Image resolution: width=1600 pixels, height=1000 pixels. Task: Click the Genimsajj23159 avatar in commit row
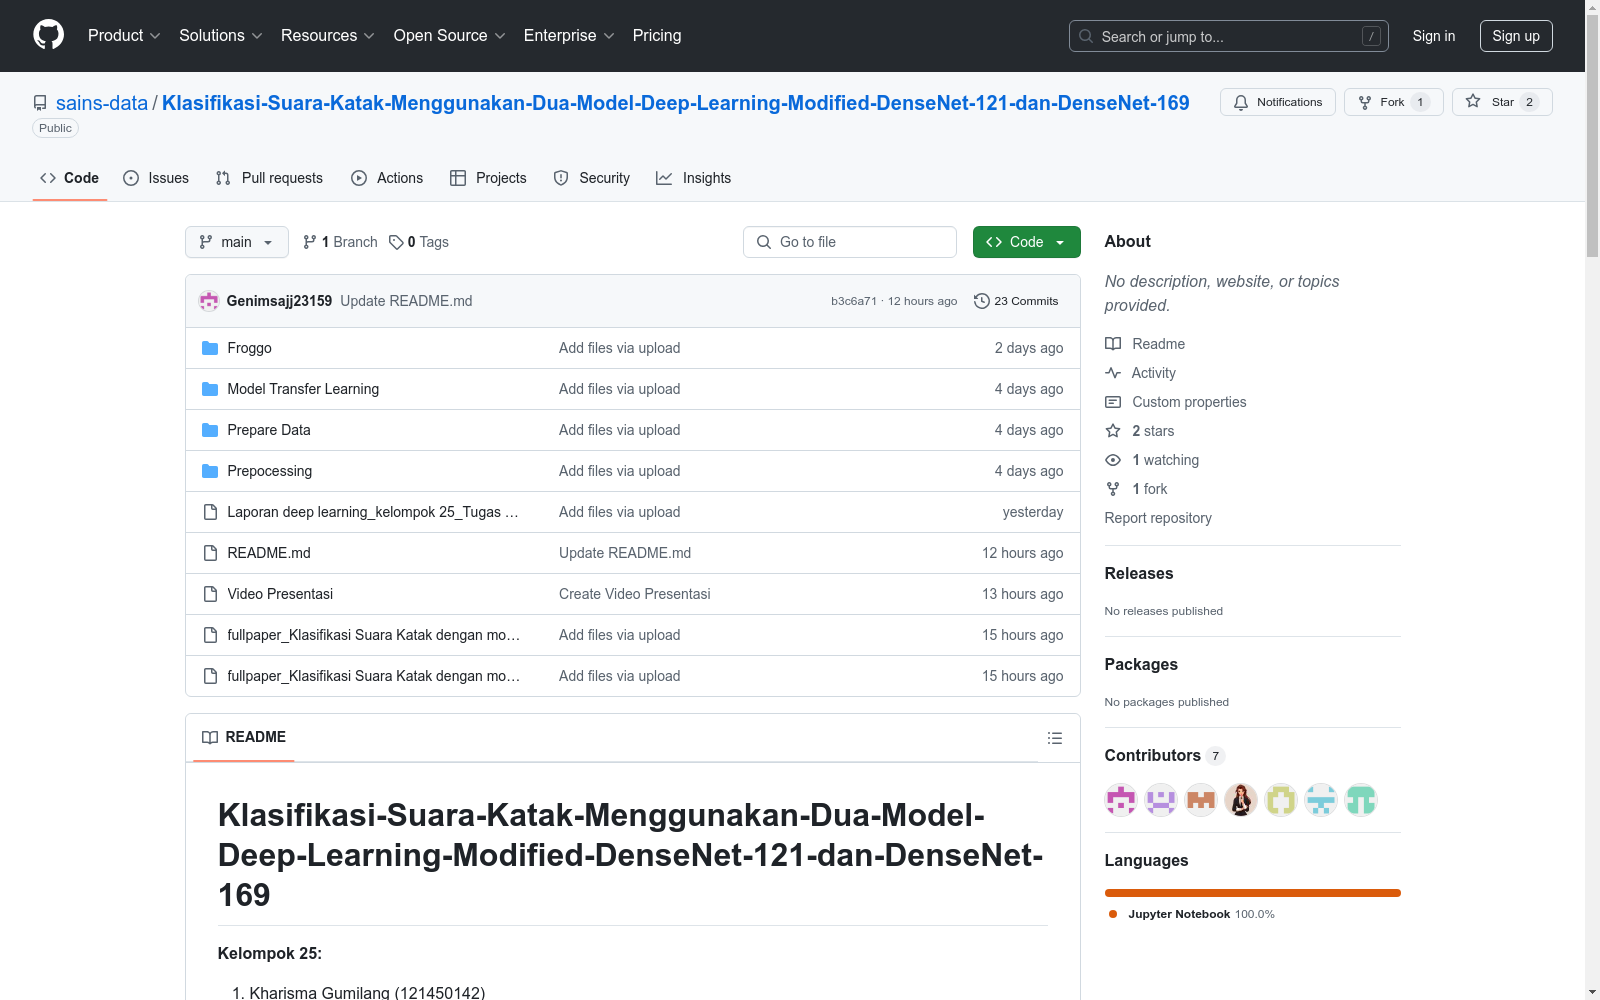(x=209, y=301)
